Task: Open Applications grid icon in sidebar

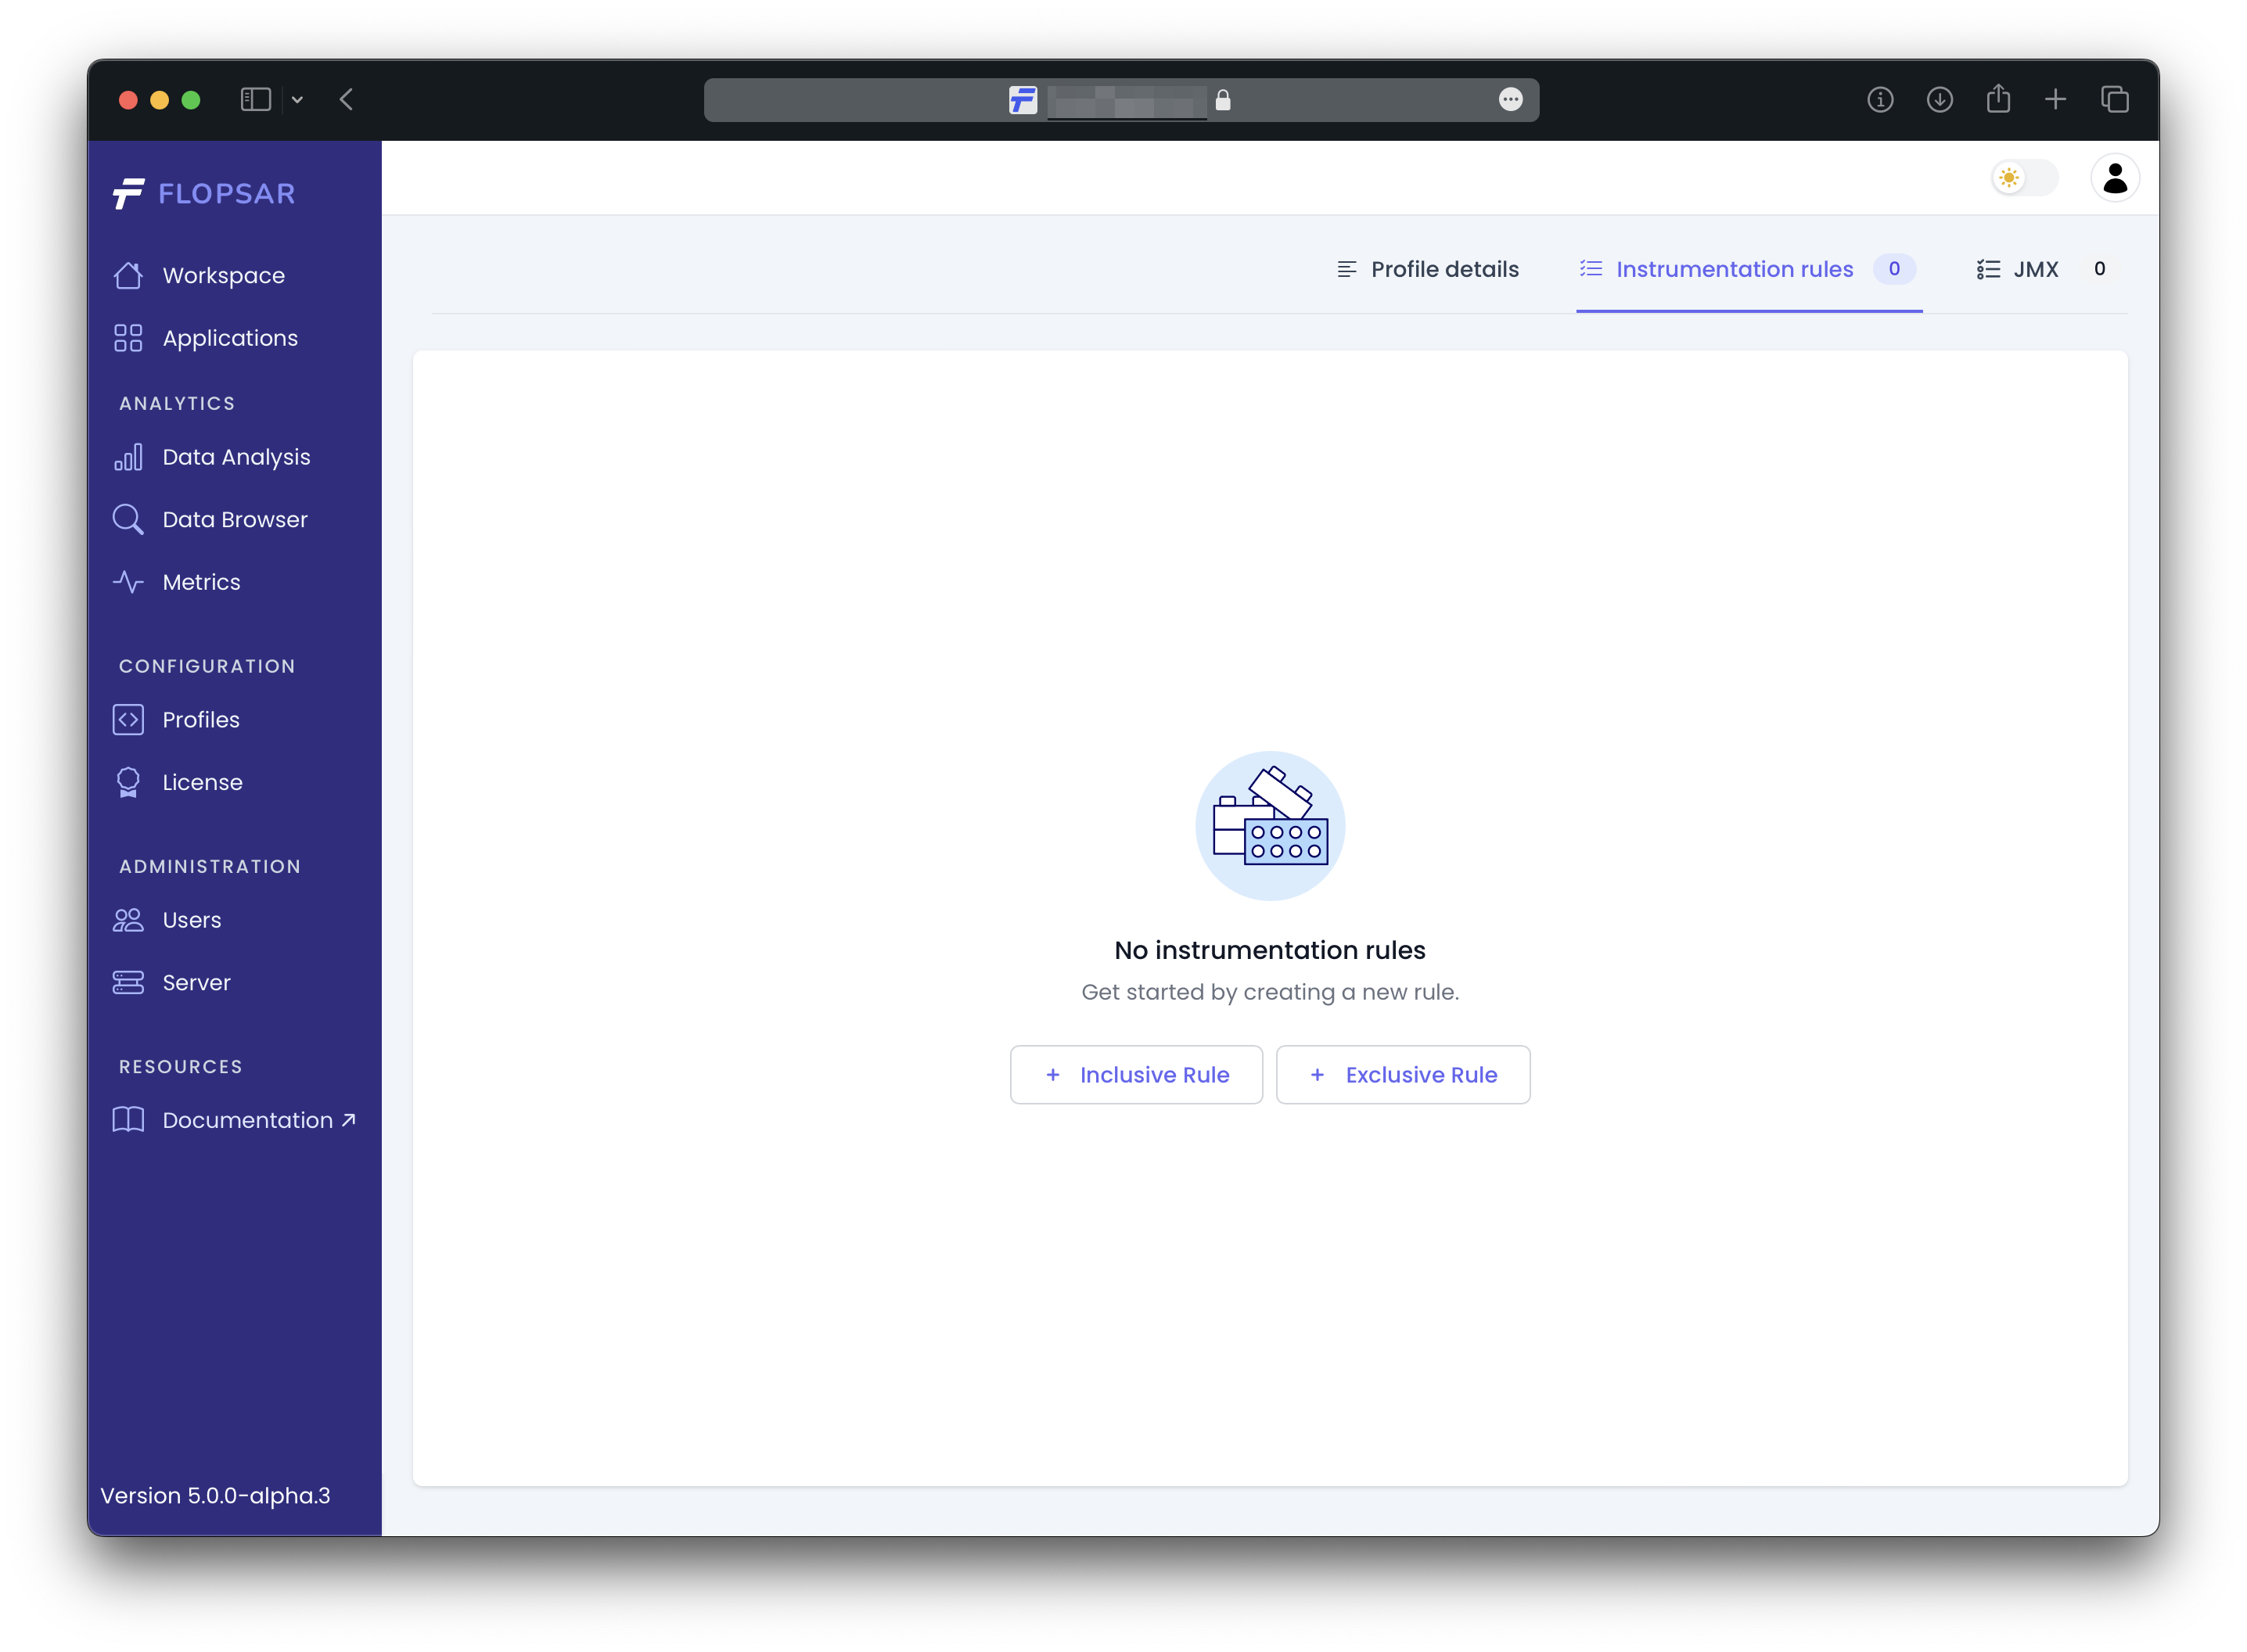Action: click(128, 338)
